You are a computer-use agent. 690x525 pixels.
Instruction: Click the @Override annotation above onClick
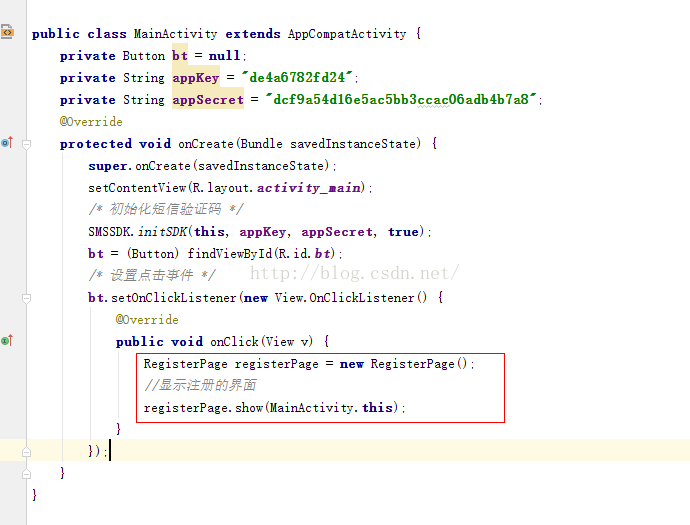coord(147,320)
